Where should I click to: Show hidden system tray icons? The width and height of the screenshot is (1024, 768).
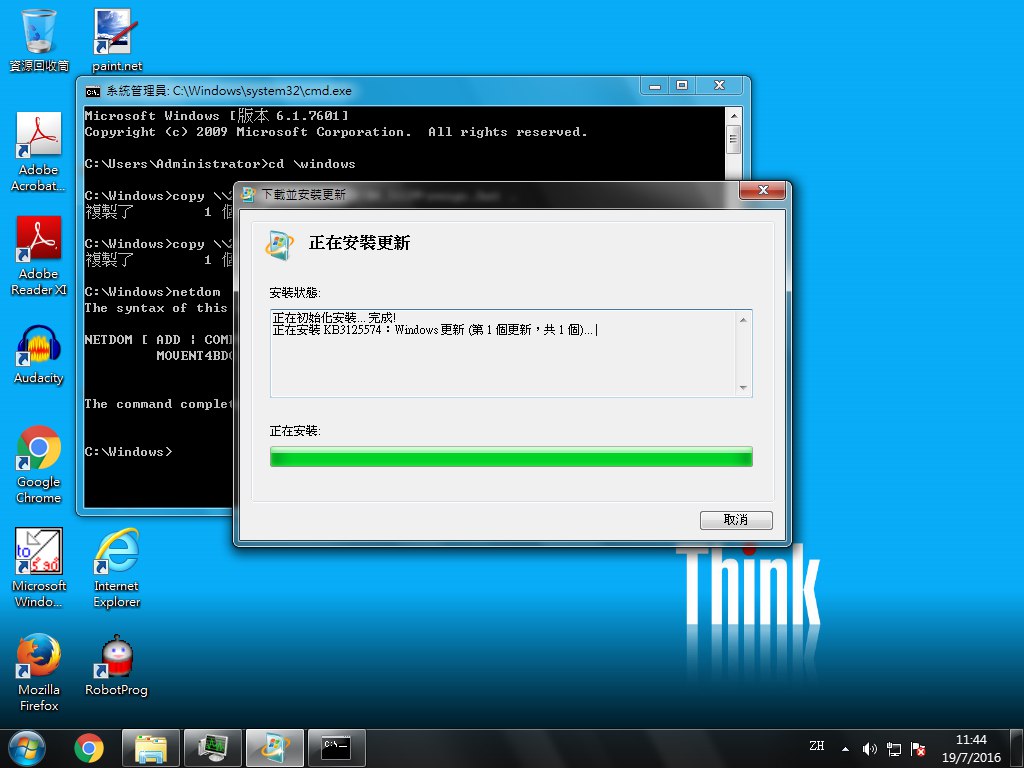coord(846,748)
